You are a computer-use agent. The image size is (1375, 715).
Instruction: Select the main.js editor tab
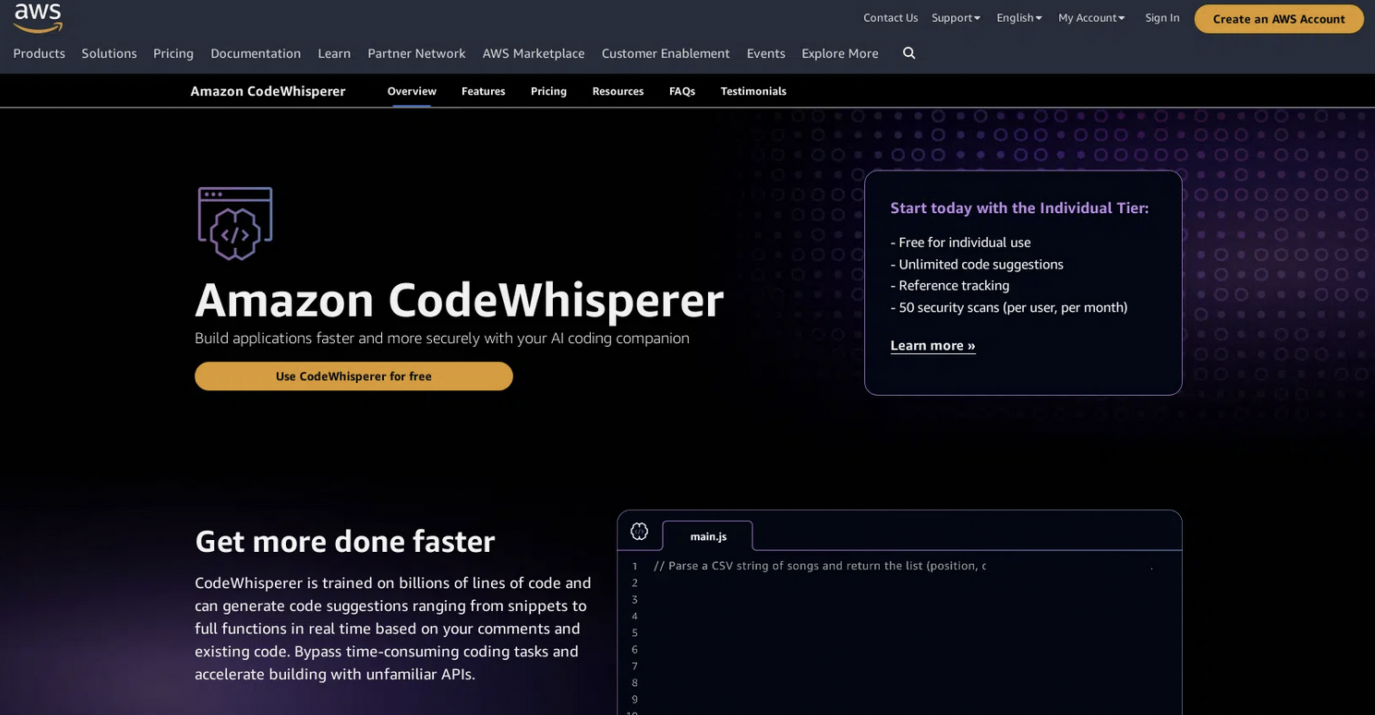[708, 536]
